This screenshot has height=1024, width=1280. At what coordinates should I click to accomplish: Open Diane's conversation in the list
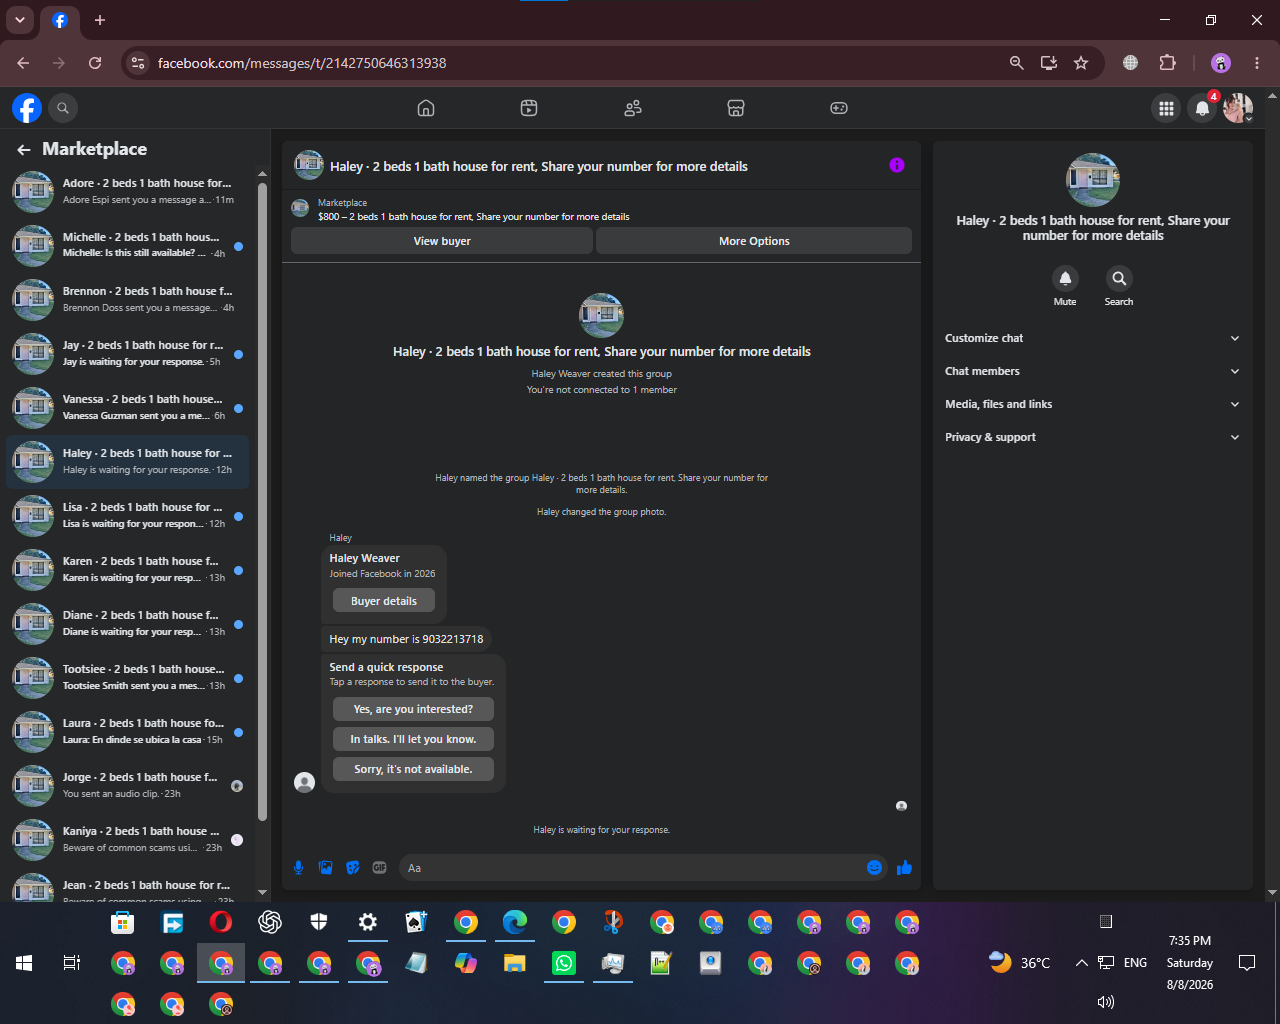pos(128,623)
